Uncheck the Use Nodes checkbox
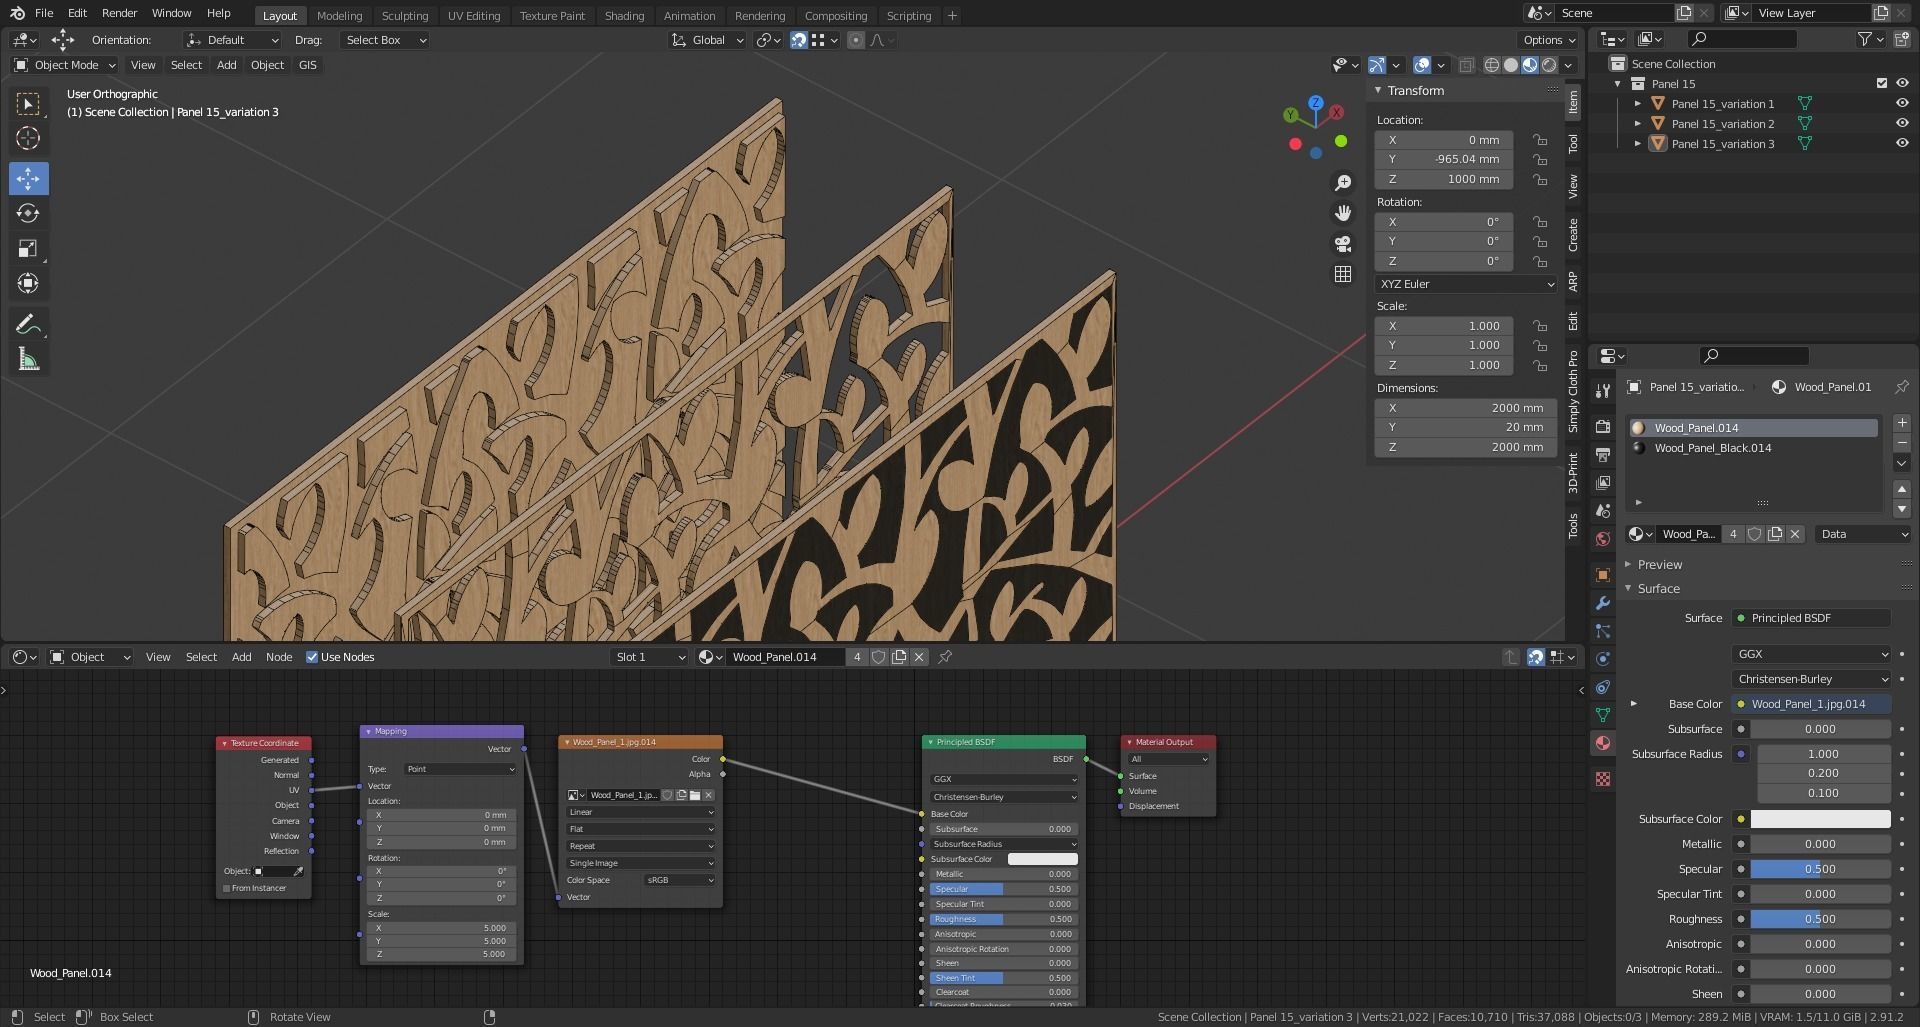1920x1027 pixels. pos(312,657)
